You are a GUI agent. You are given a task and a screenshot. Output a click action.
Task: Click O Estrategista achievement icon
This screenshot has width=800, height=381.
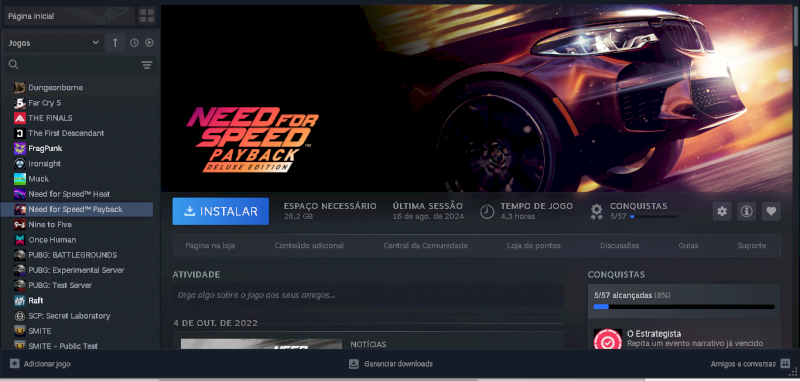pyautogui.click(x=607, y=339)
